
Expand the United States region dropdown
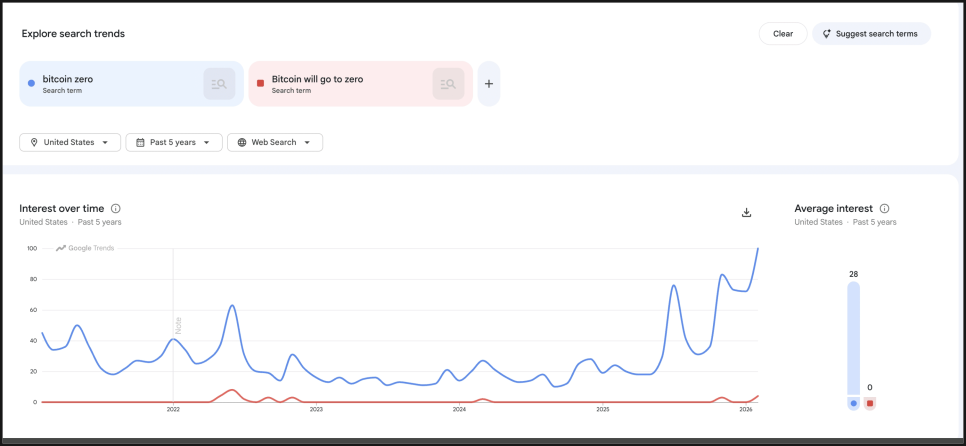[x=70, y=143]
